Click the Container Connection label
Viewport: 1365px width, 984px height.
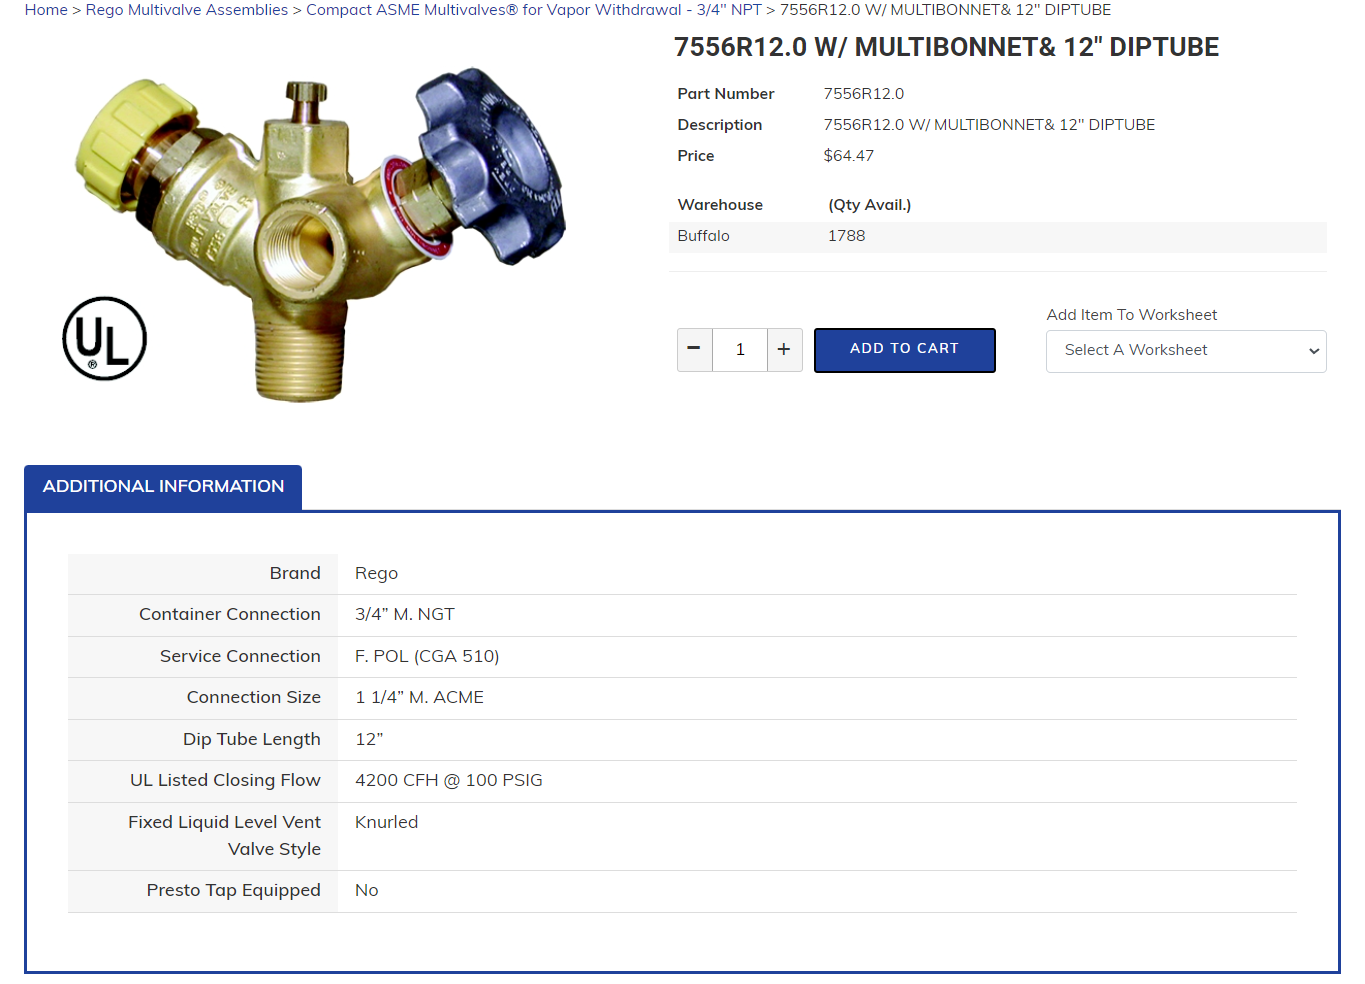click(x=230, y=615)
